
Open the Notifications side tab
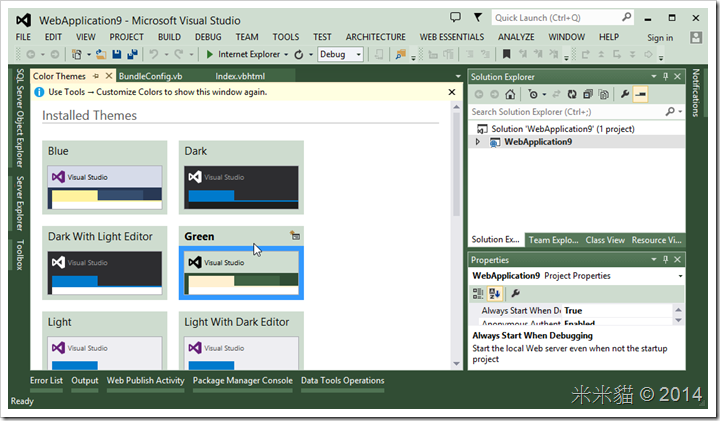pyautogui.click(x=696, y=93)
